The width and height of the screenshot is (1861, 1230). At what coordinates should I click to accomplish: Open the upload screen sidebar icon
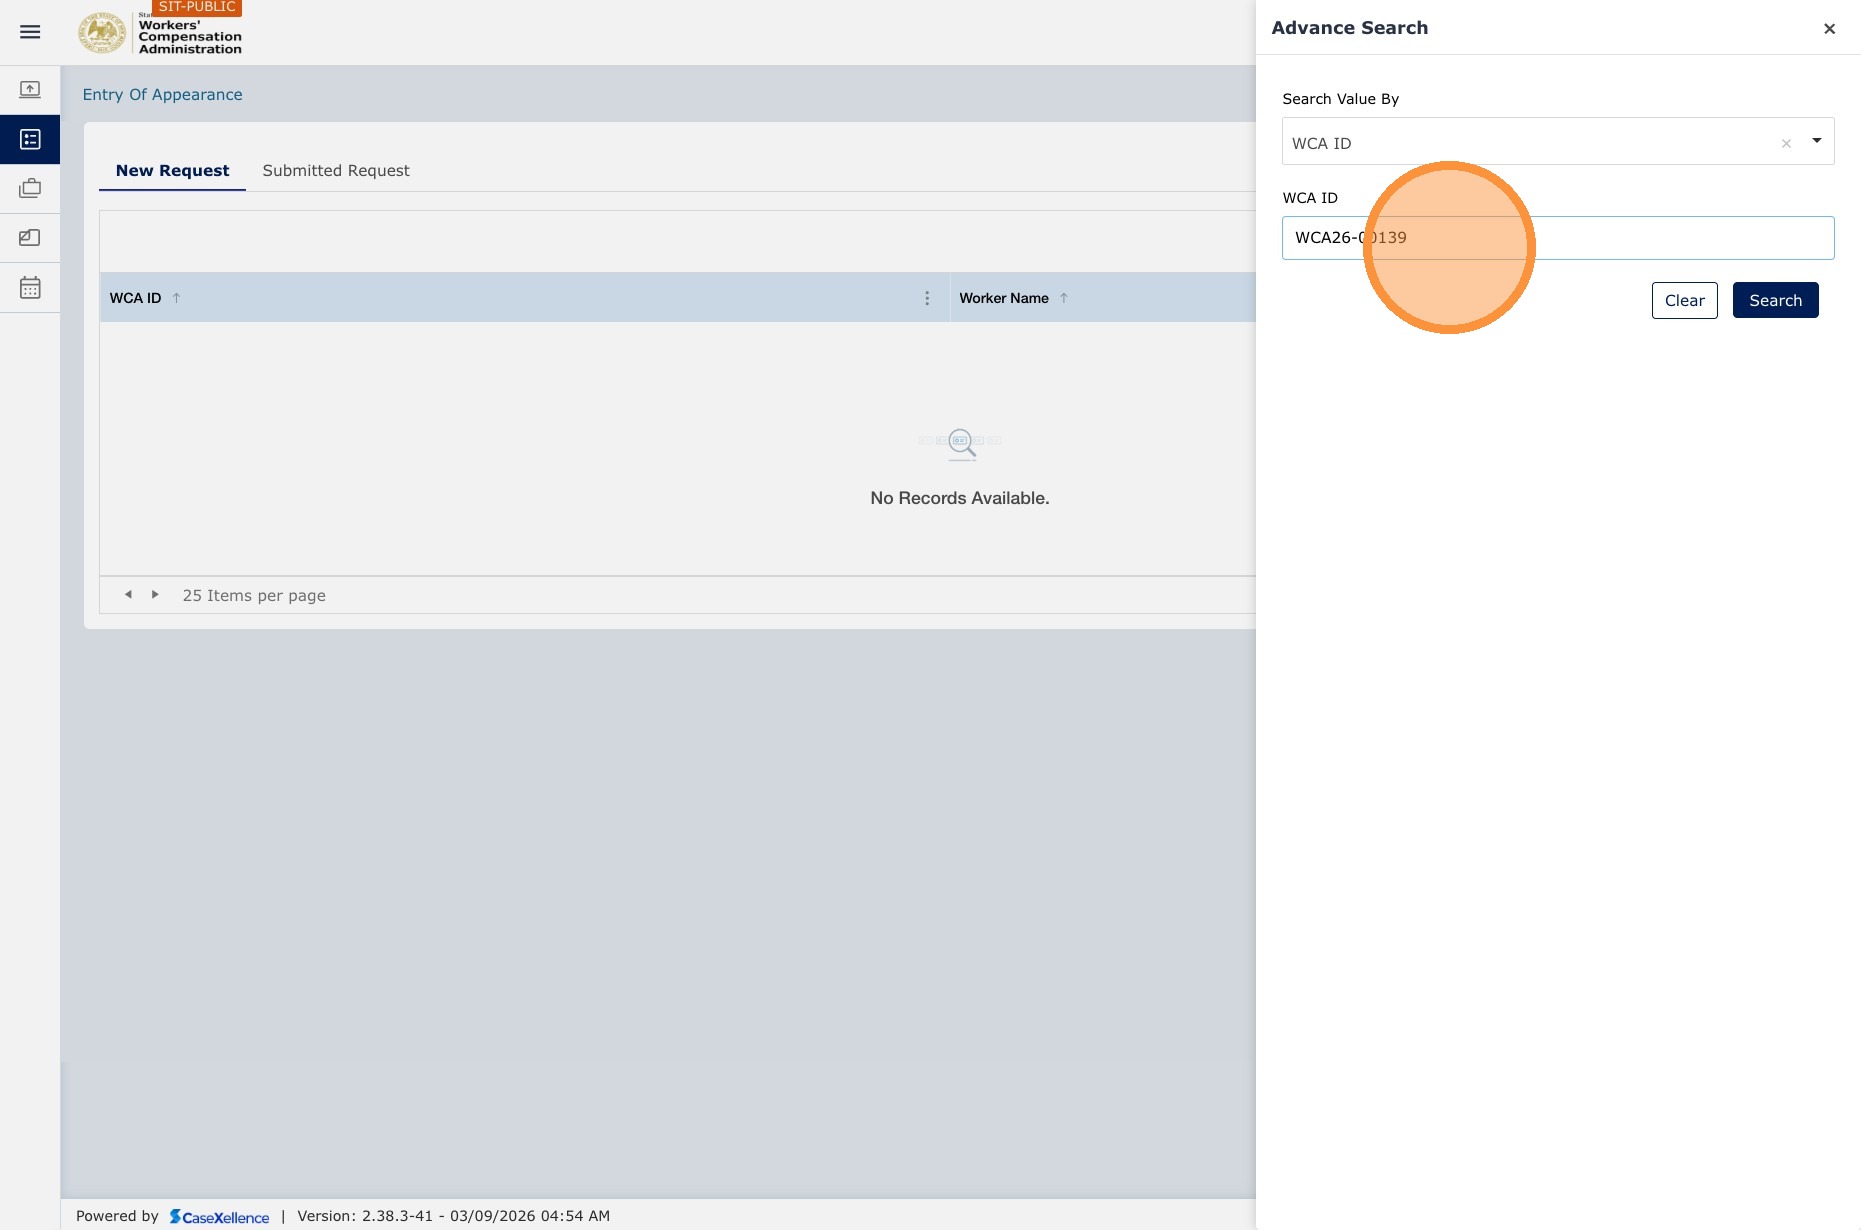tap(30, 90)
